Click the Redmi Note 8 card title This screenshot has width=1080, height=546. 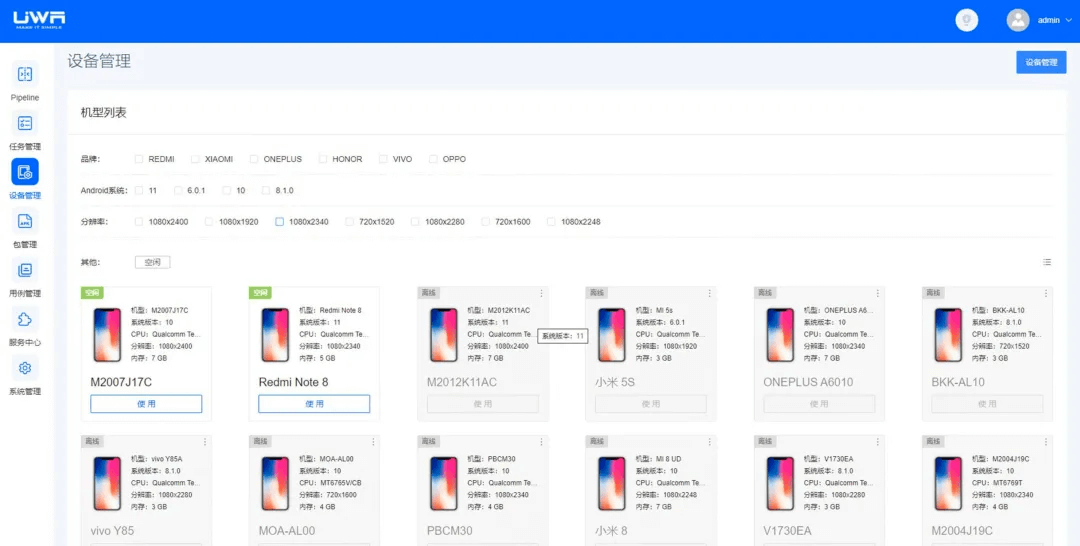[x=293, y=381]
